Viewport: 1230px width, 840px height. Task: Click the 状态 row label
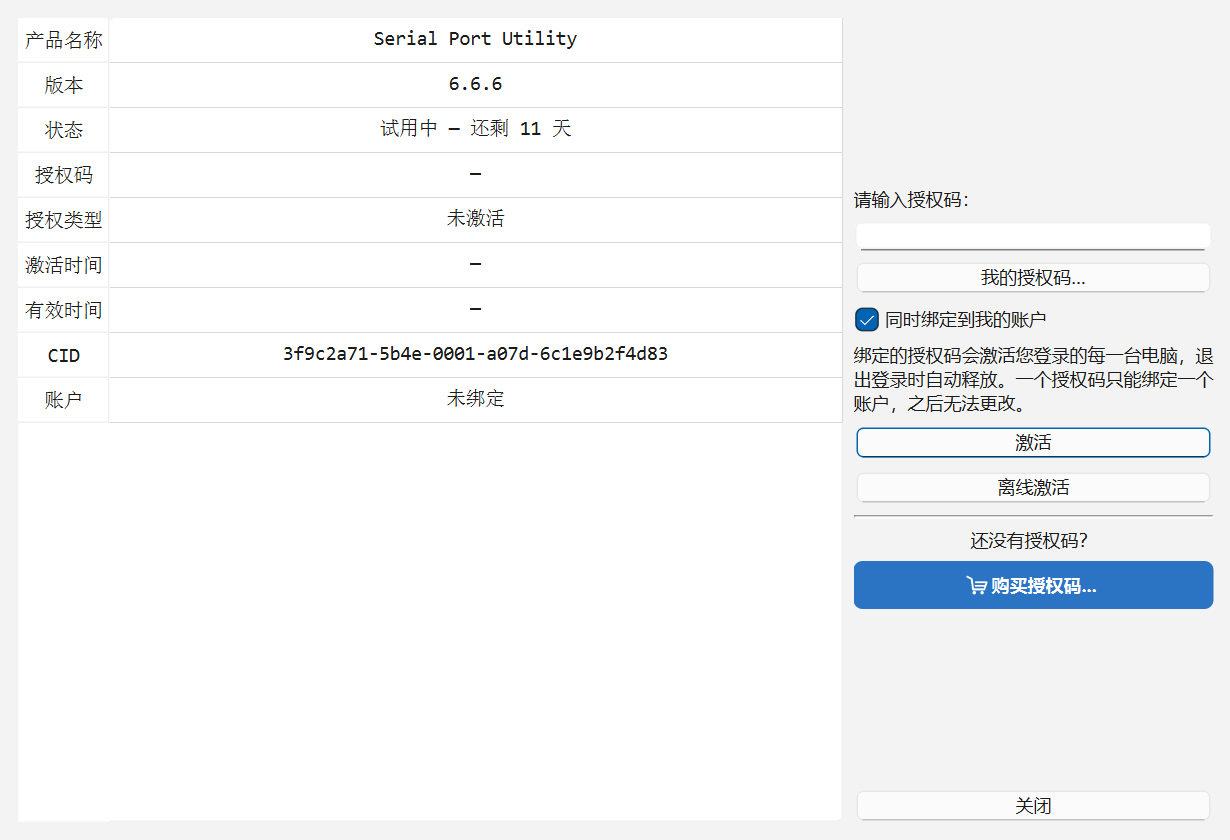click(64, 130)
